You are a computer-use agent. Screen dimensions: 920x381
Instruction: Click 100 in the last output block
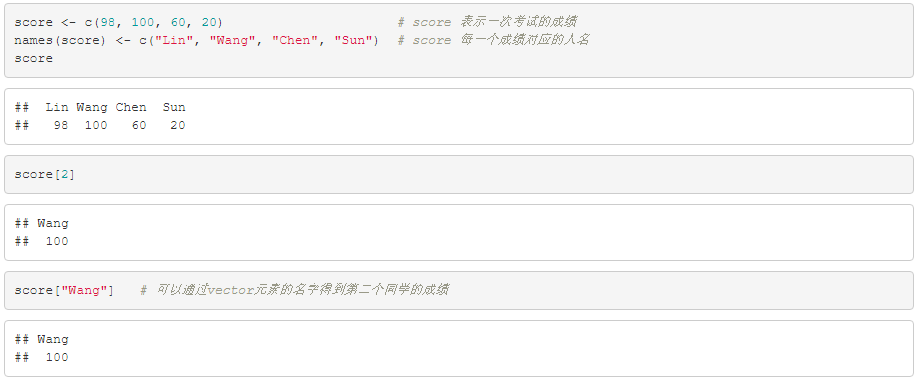57,358
